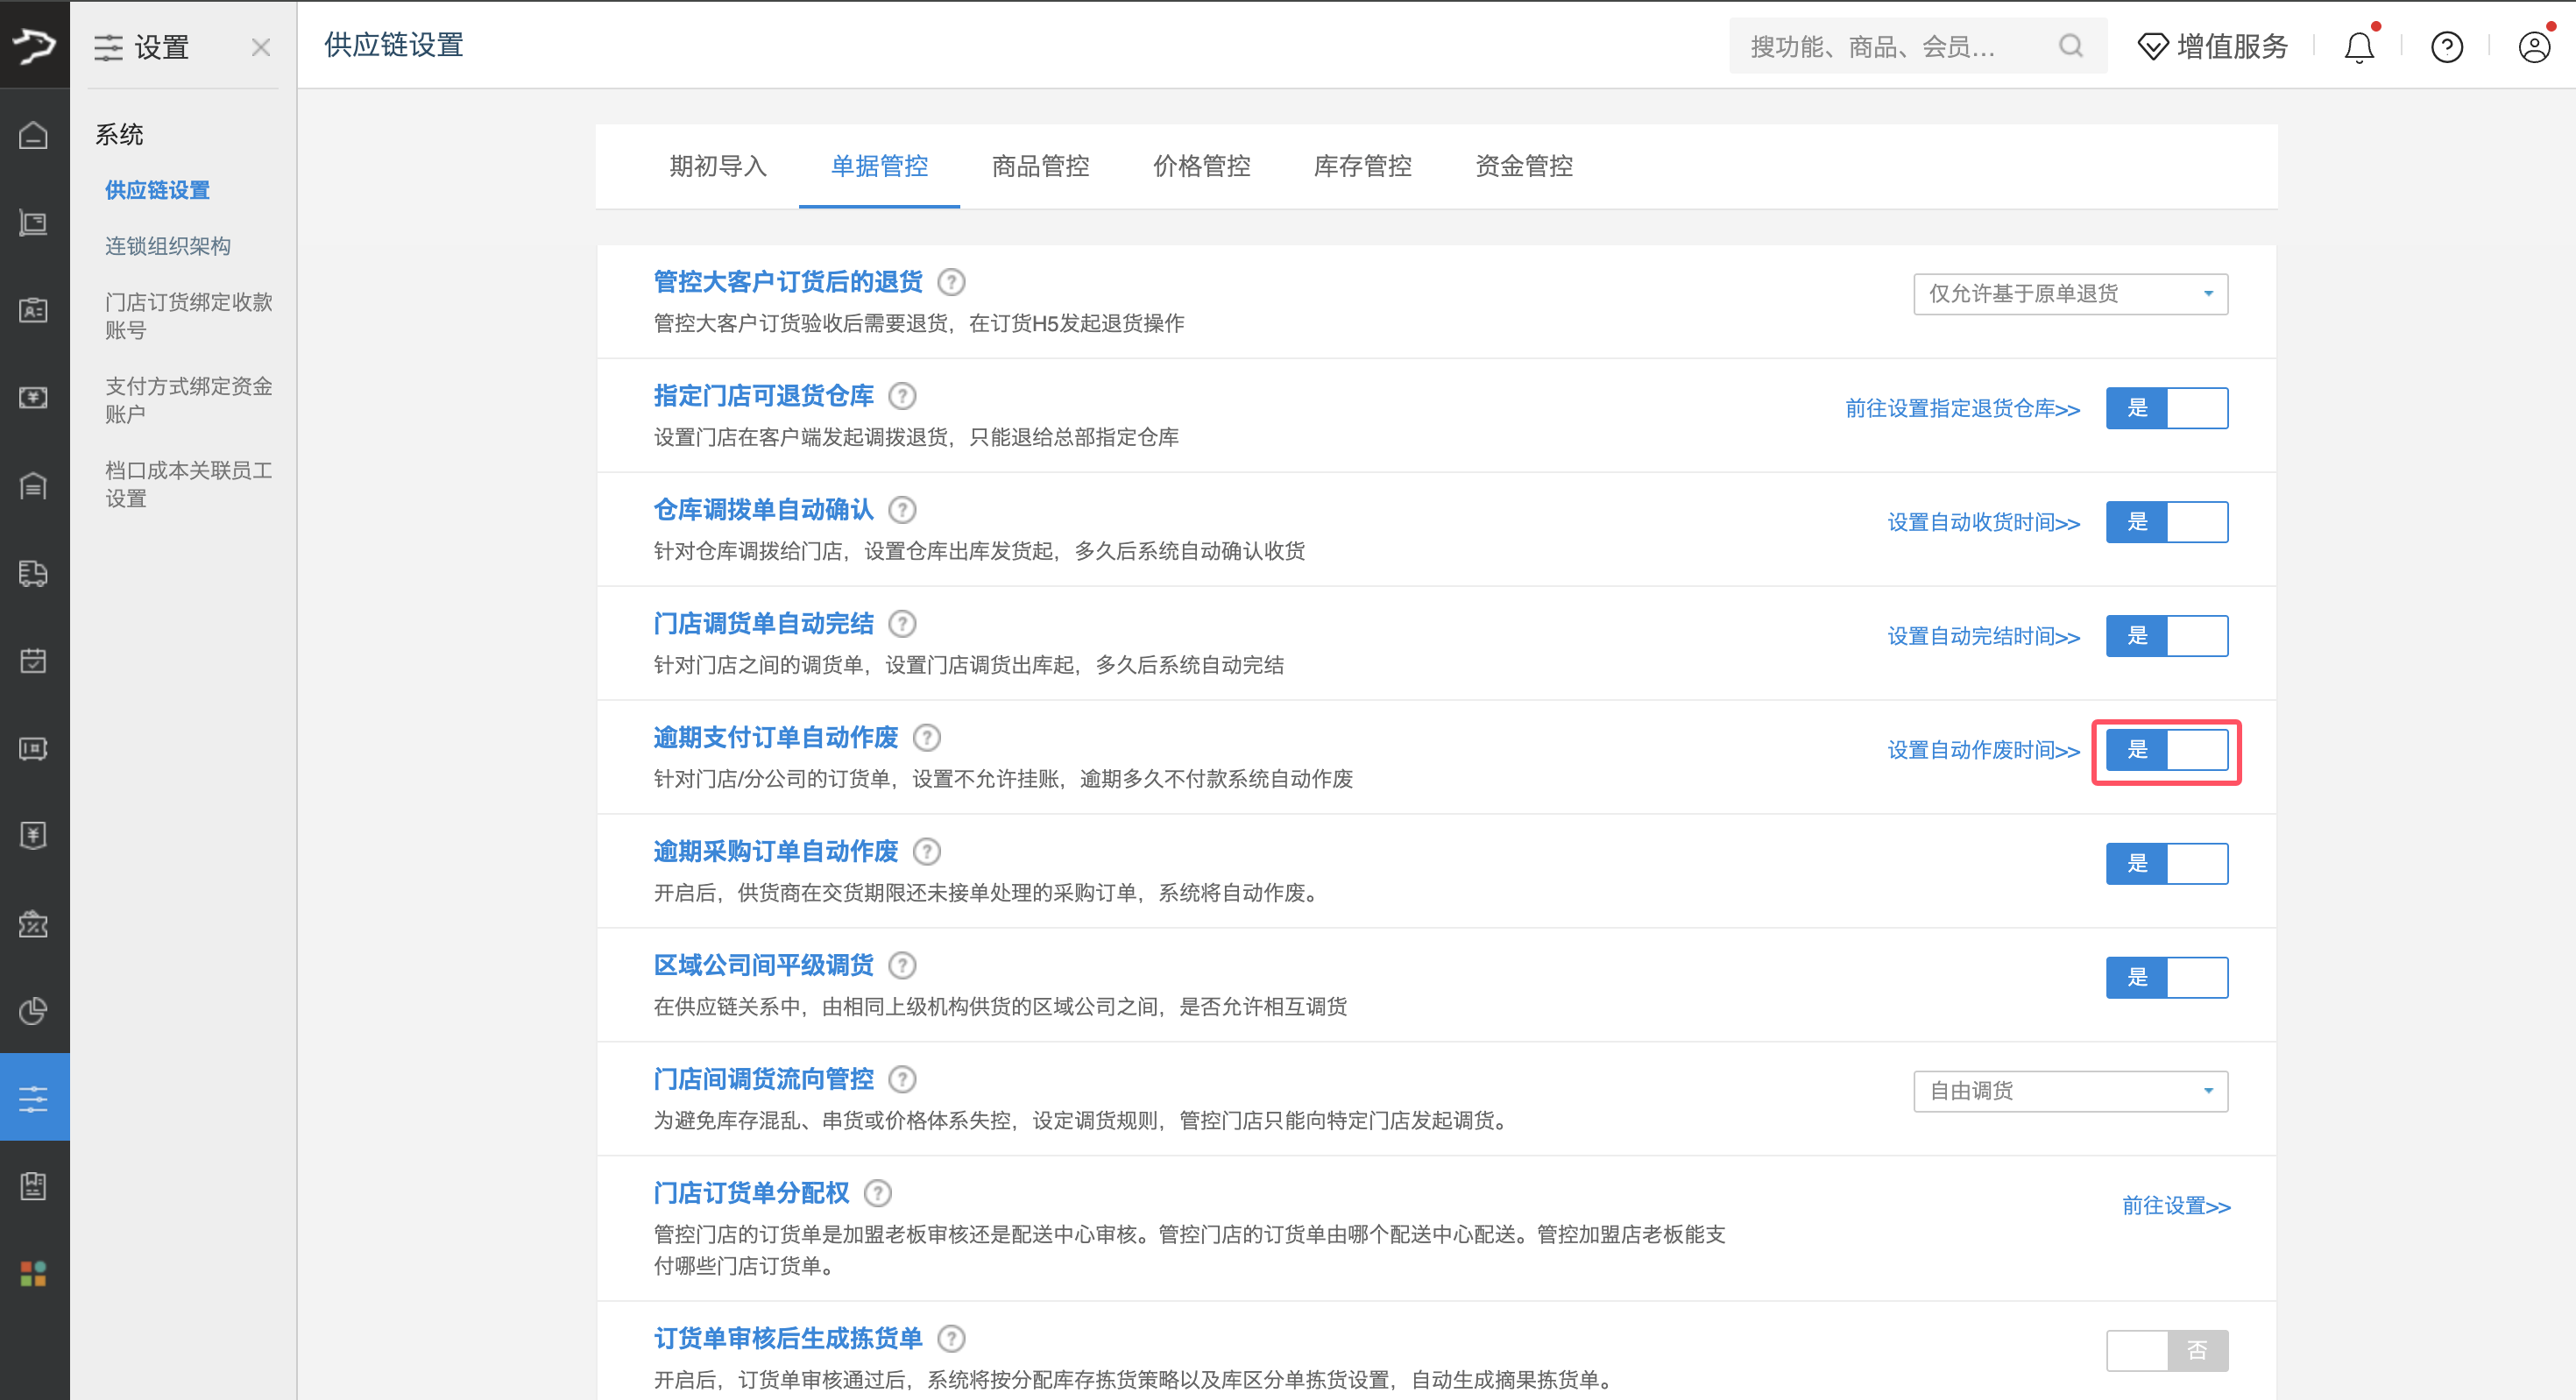
Task: Open the 仅允许基于原单退货 dropdown
Action: pos(2070,294)
